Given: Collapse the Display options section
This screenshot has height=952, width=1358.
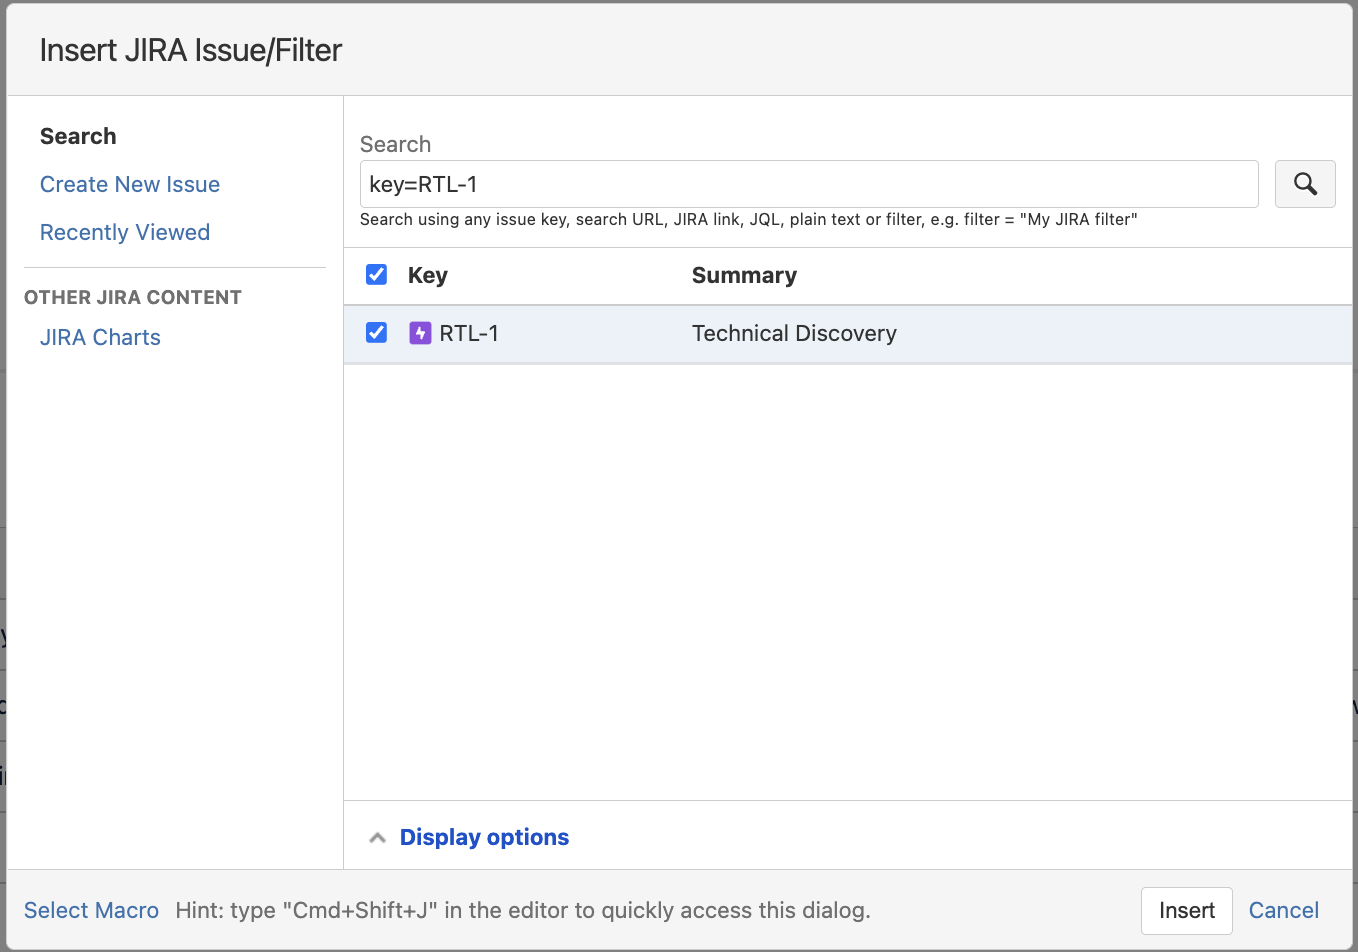Looking at the screenshot, I should point(484,837).
